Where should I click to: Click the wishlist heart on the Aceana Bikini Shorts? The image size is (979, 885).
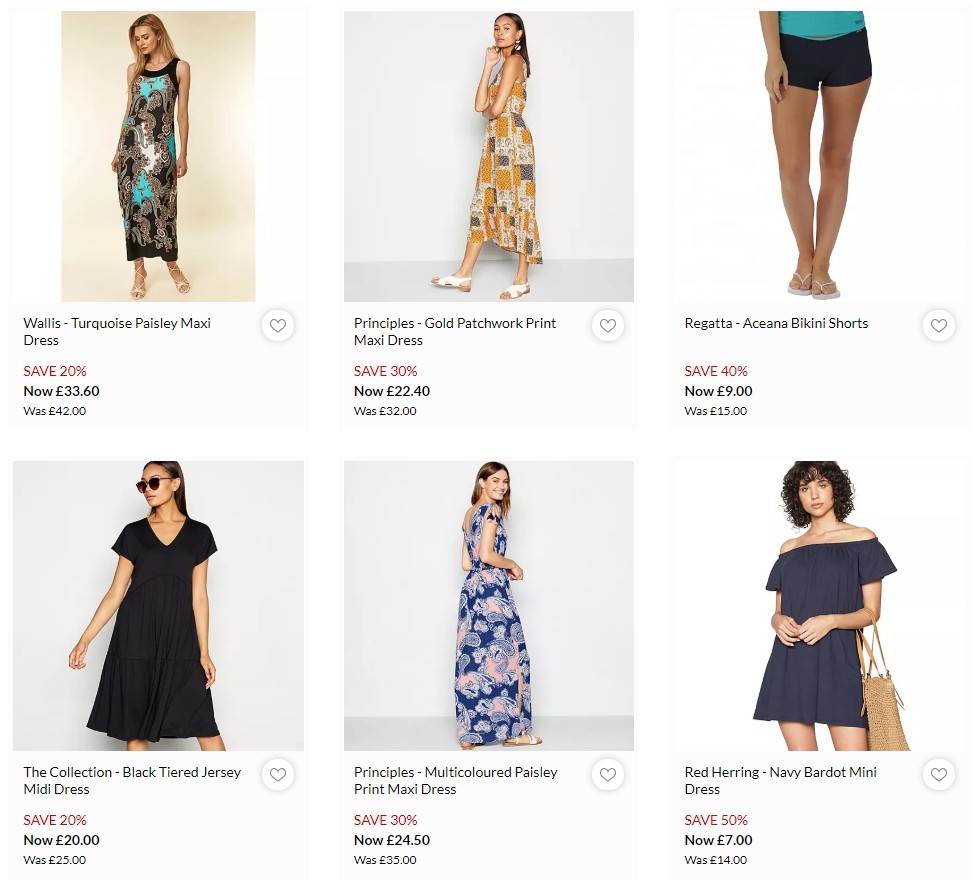[938, 325]
